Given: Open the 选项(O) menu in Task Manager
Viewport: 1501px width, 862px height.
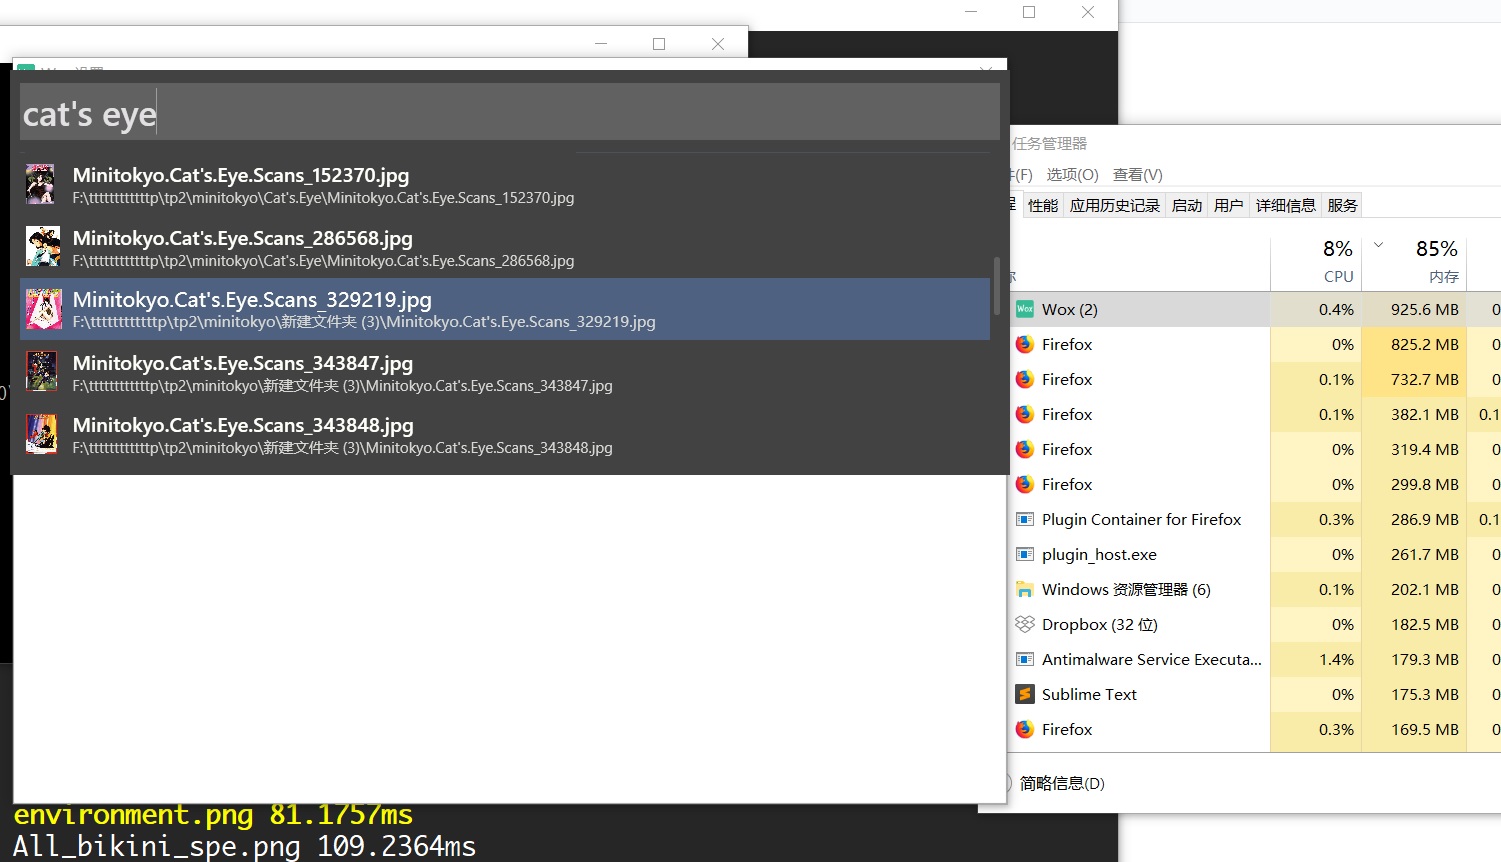Looking at the screenshot, I should 1071,174.
